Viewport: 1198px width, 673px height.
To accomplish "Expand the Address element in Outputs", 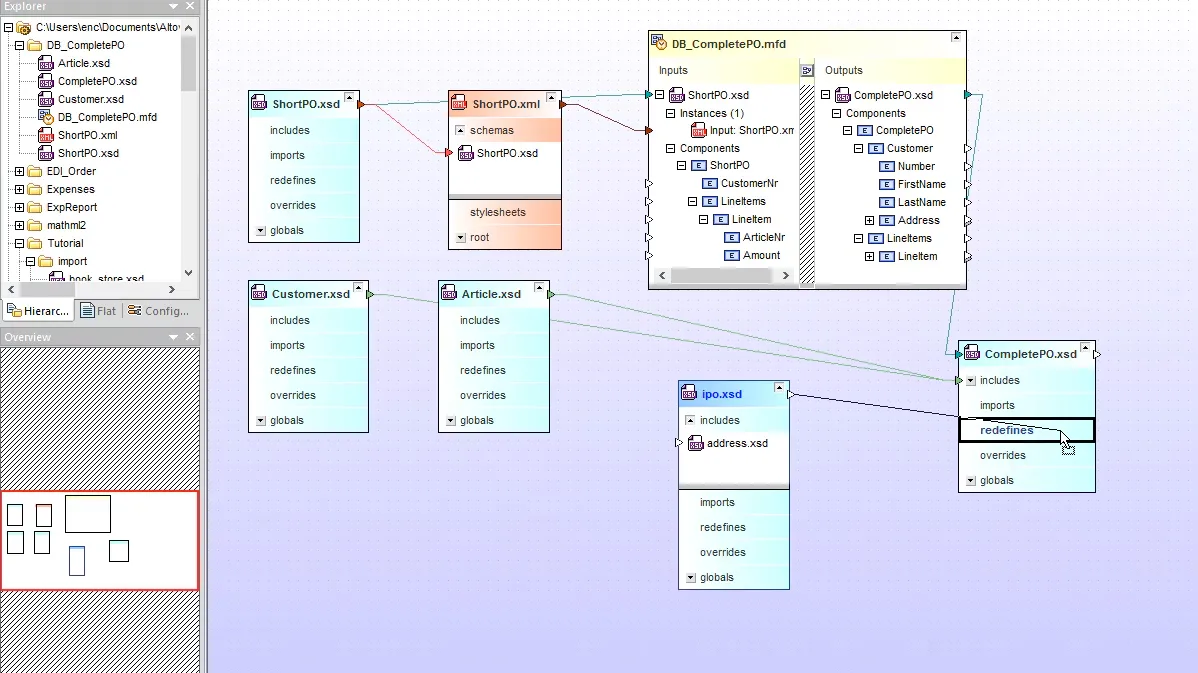I will point(869,220).
